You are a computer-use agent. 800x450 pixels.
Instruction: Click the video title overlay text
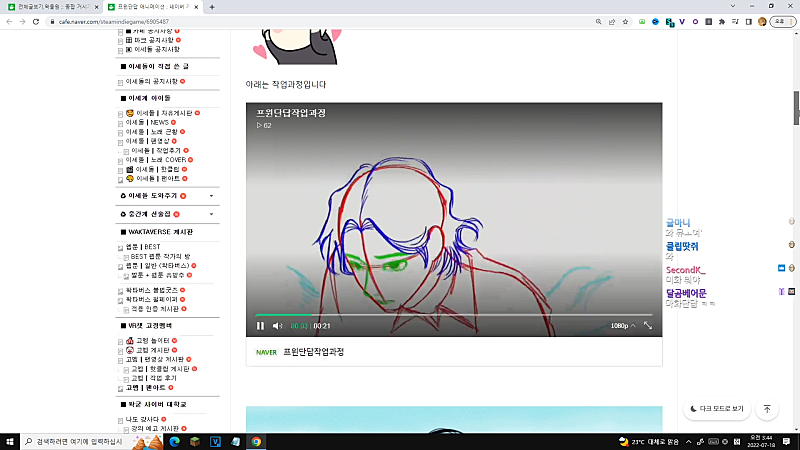pos(291,113)
